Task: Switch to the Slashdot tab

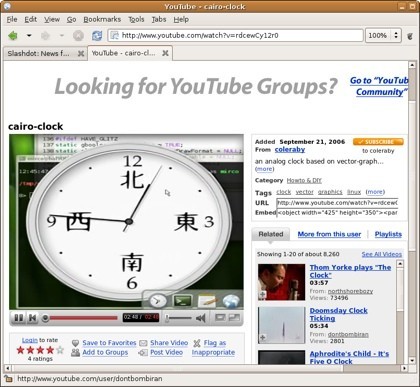Action: coord(38,53)
